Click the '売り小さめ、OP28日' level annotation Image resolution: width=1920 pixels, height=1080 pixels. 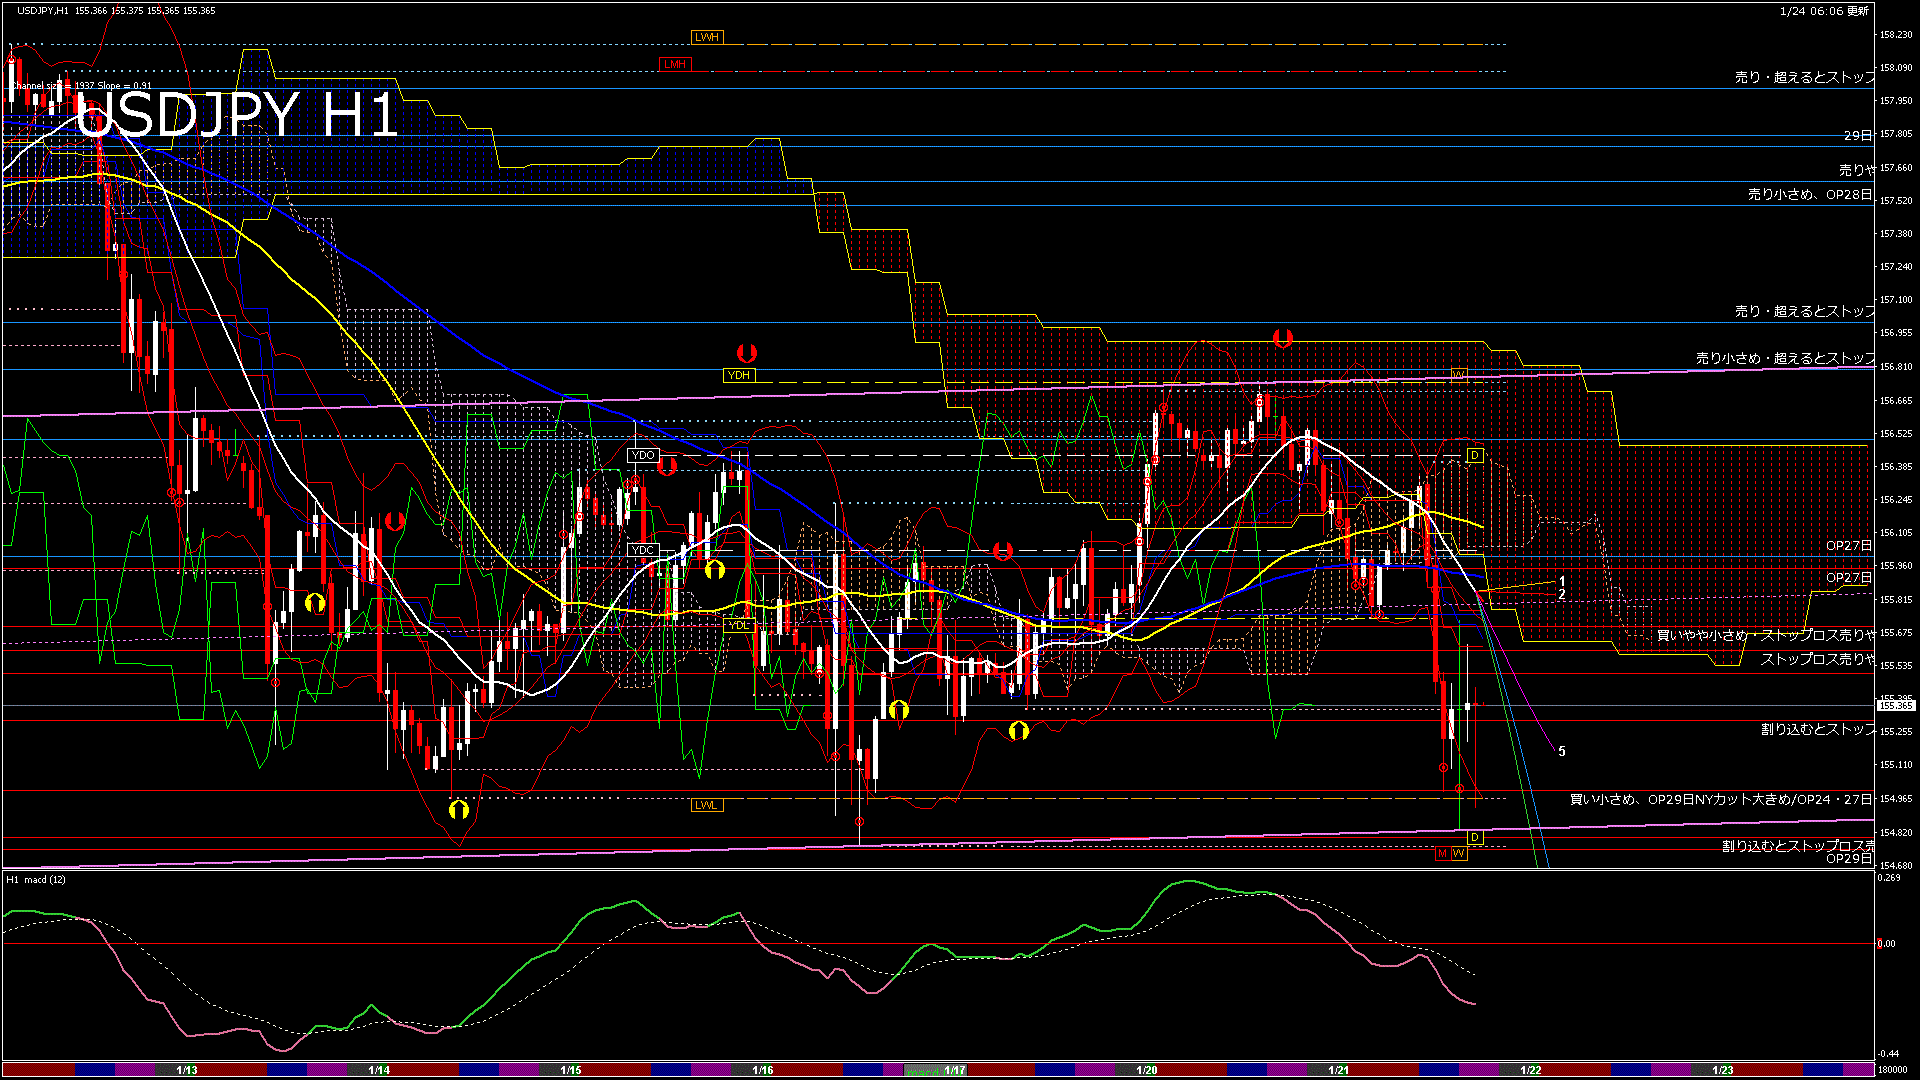coord(1809,195)
